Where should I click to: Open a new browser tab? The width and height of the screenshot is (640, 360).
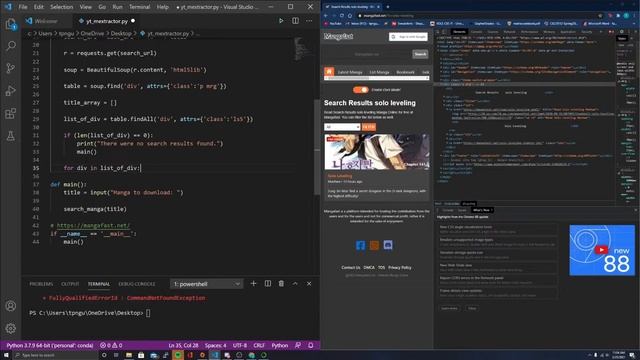tap(388, 7)
